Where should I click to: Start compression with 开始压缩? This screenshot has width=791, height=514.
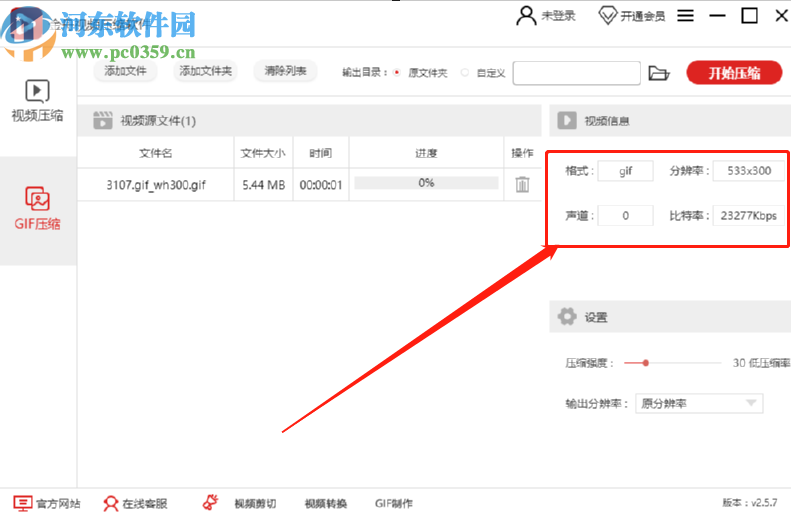pyautogui.click(x=734, y=73)
